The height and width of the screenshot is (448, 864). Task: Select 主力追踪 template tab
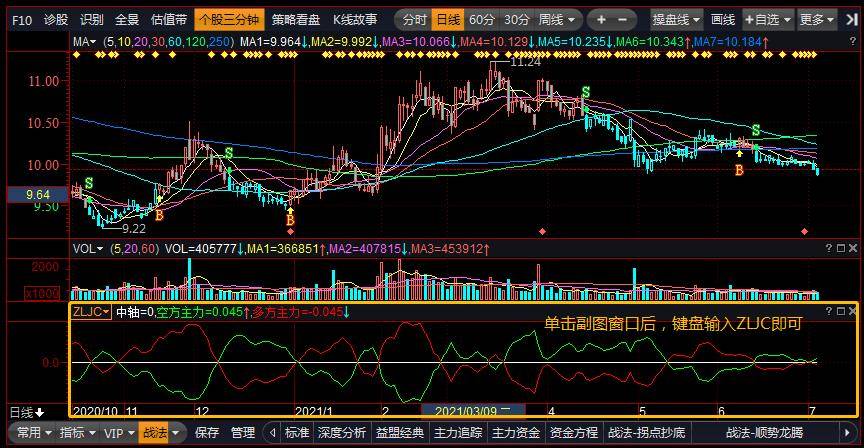click(x=458, y=433)
